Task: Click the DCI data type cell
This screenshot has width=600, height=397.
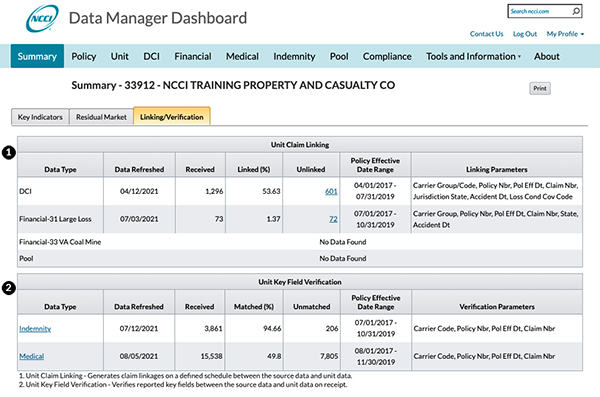Action: (60, 191)
